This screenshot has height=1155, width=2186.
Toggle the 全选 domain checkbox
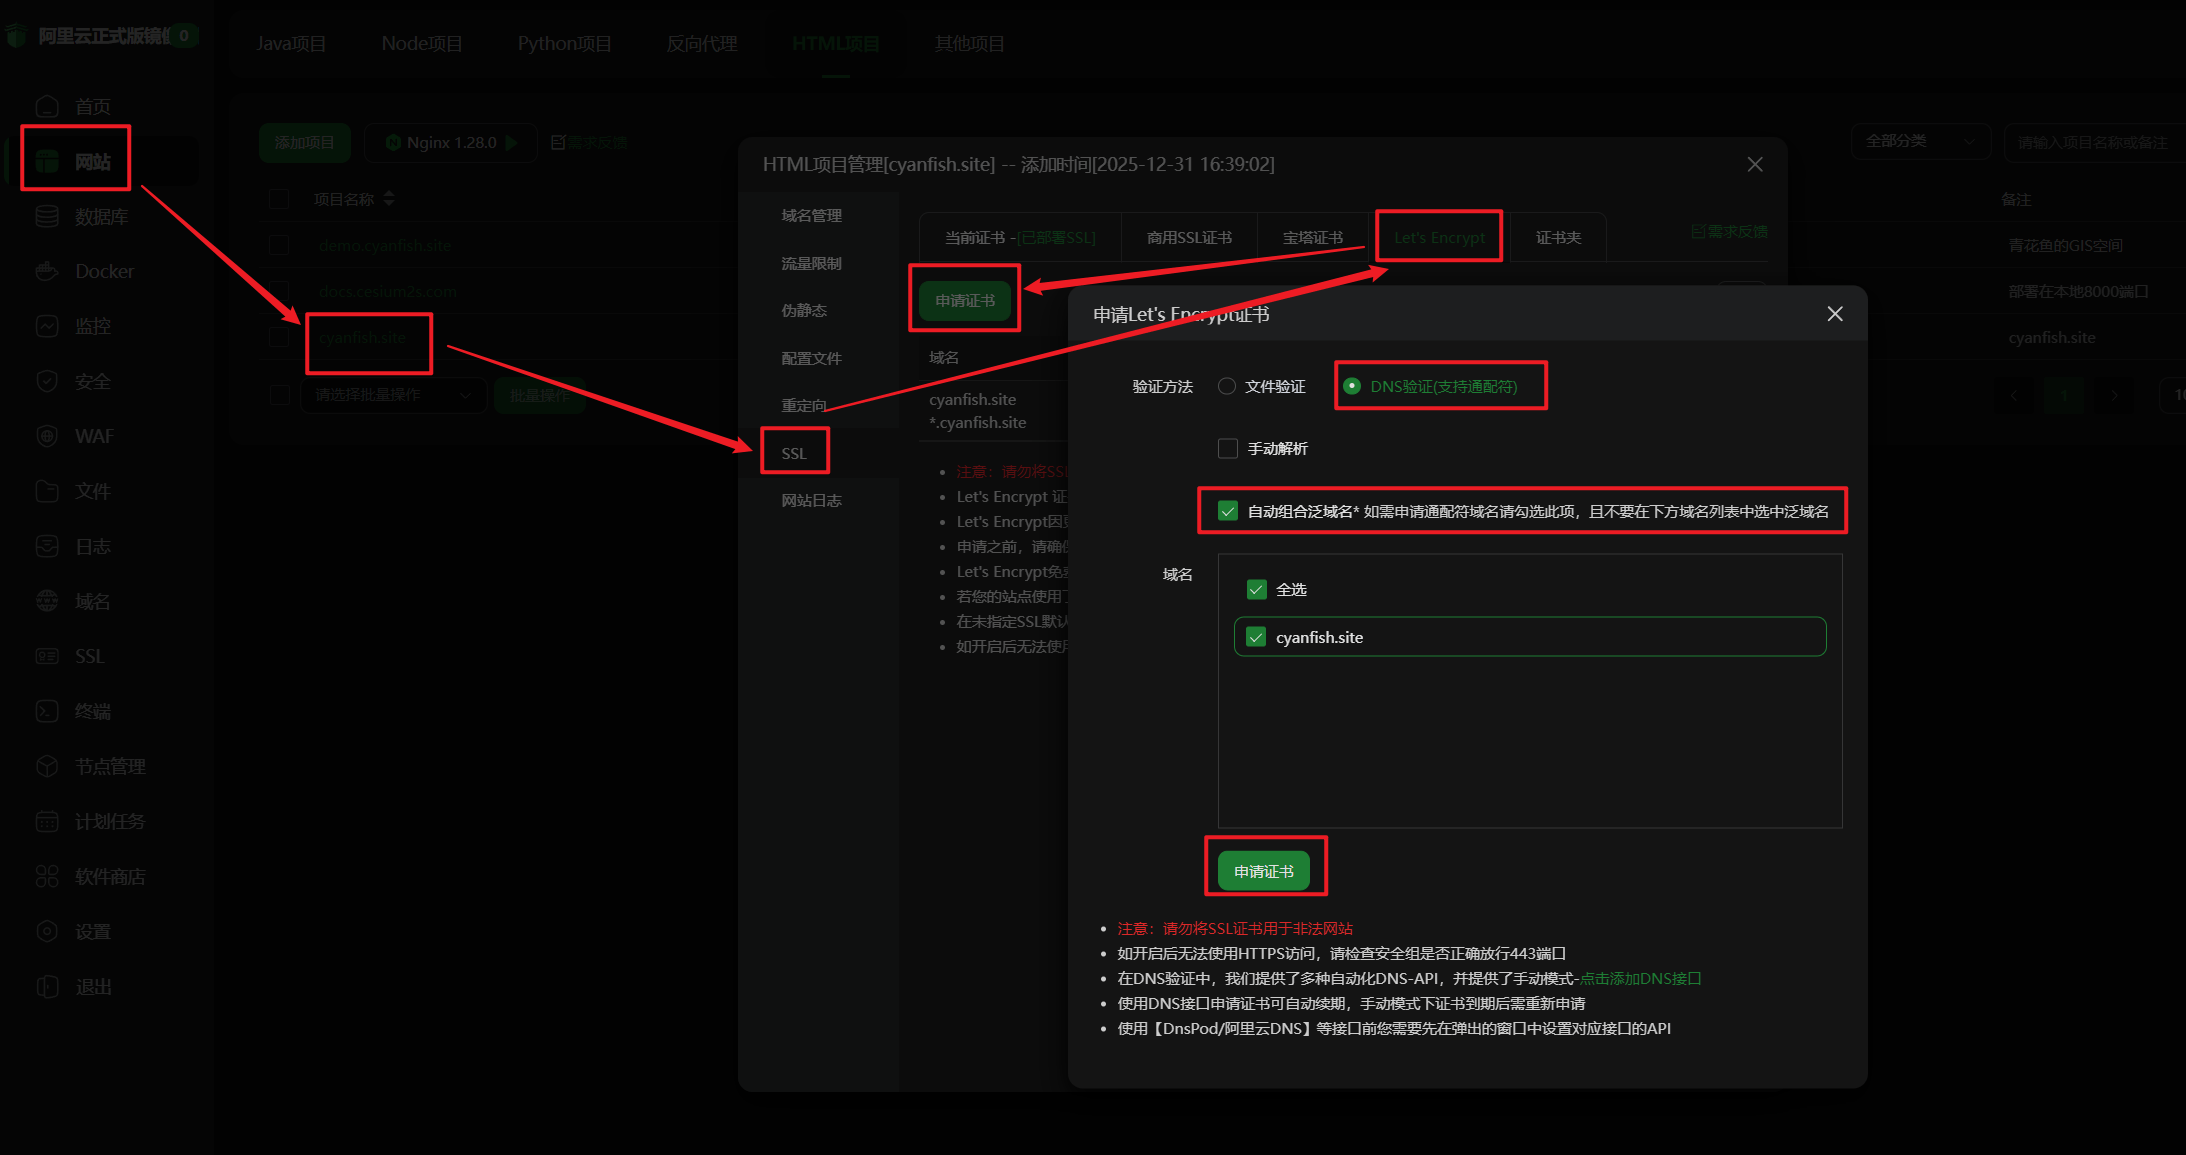[x=1257, y=589]
